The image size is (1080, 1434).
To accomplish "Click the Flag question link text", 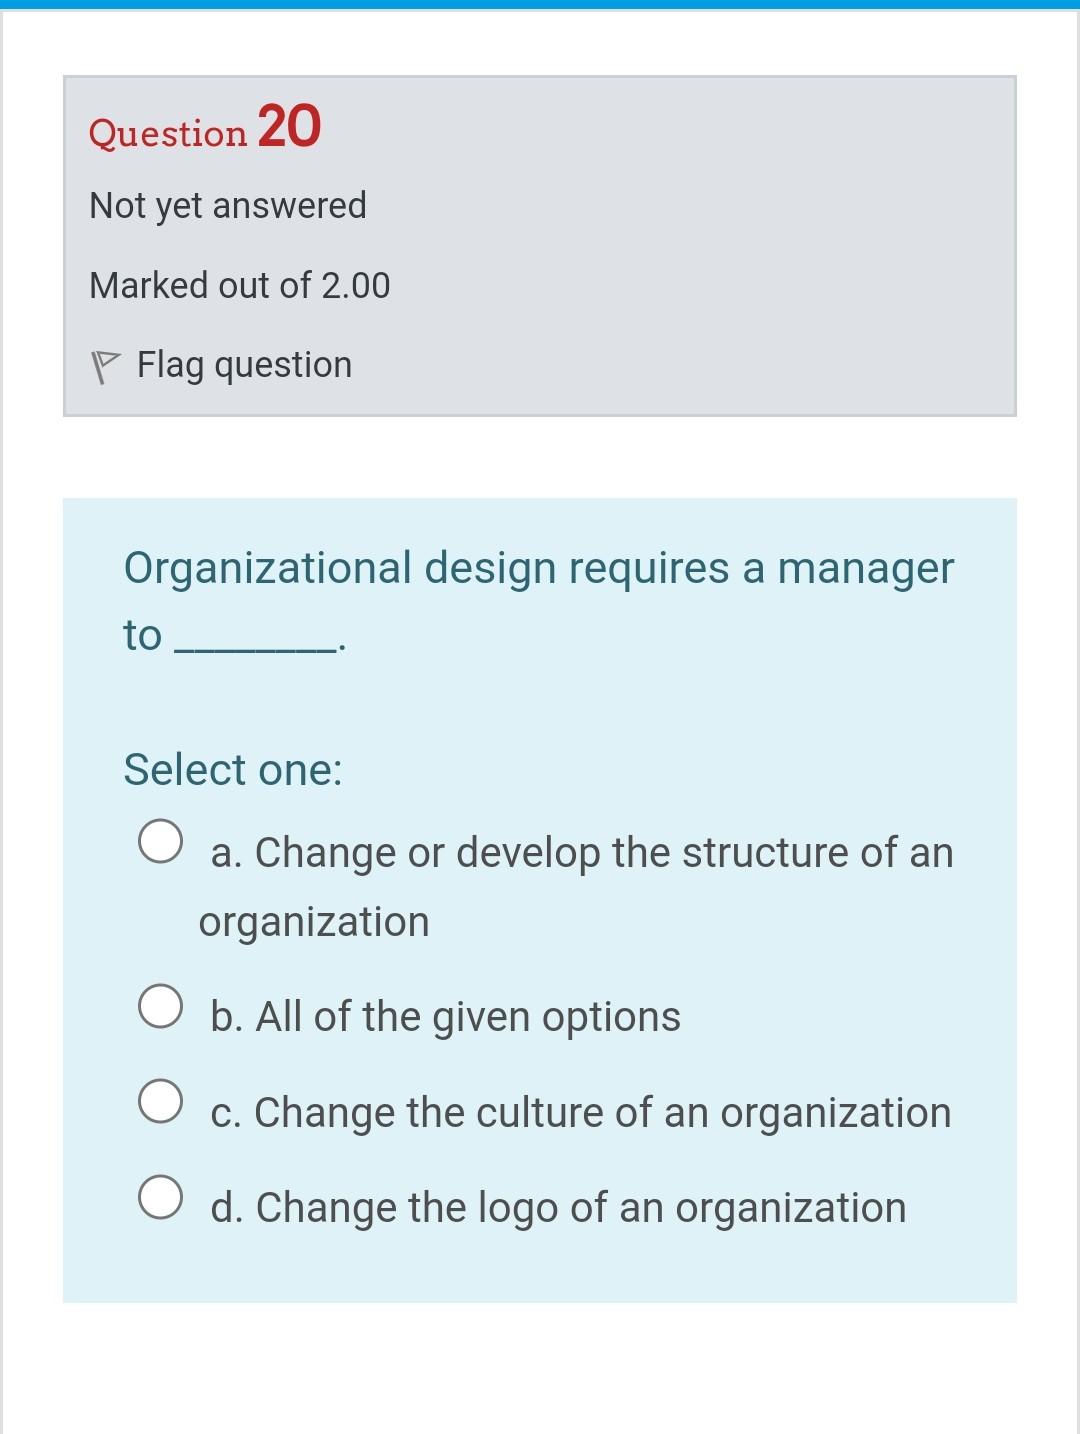I will click(244, 365).
